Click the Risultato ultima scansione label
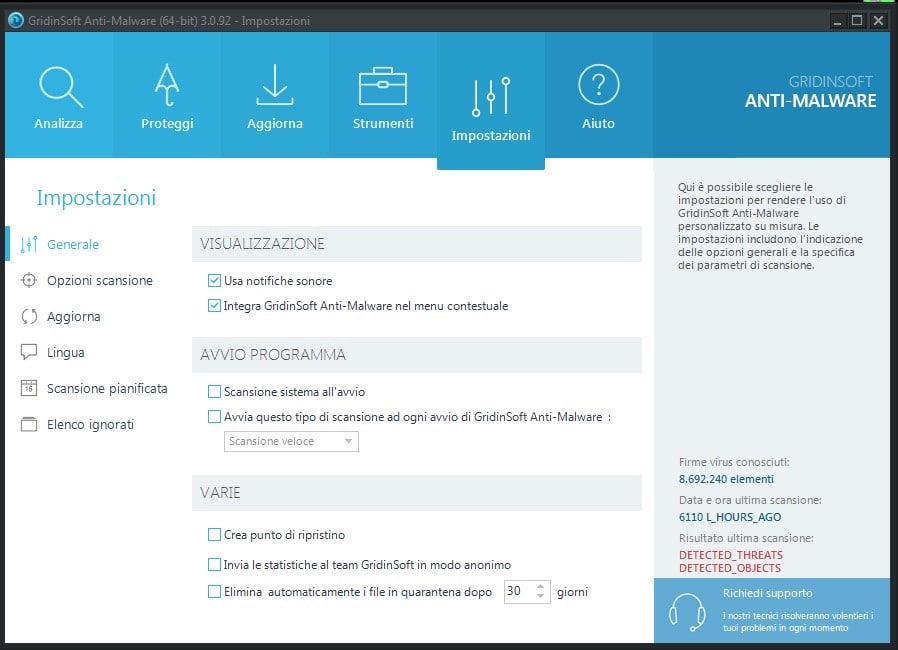 pos(746,538)
